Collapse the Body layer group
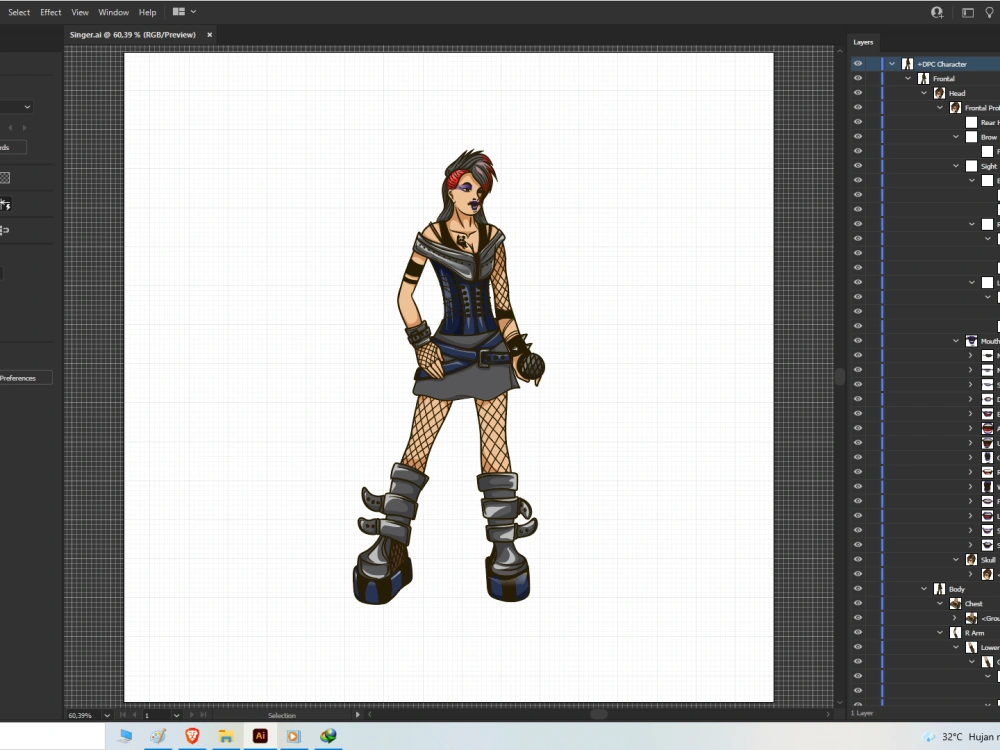Image resolution: width=1000 pixels, height=750 pixels. point(924,589)
